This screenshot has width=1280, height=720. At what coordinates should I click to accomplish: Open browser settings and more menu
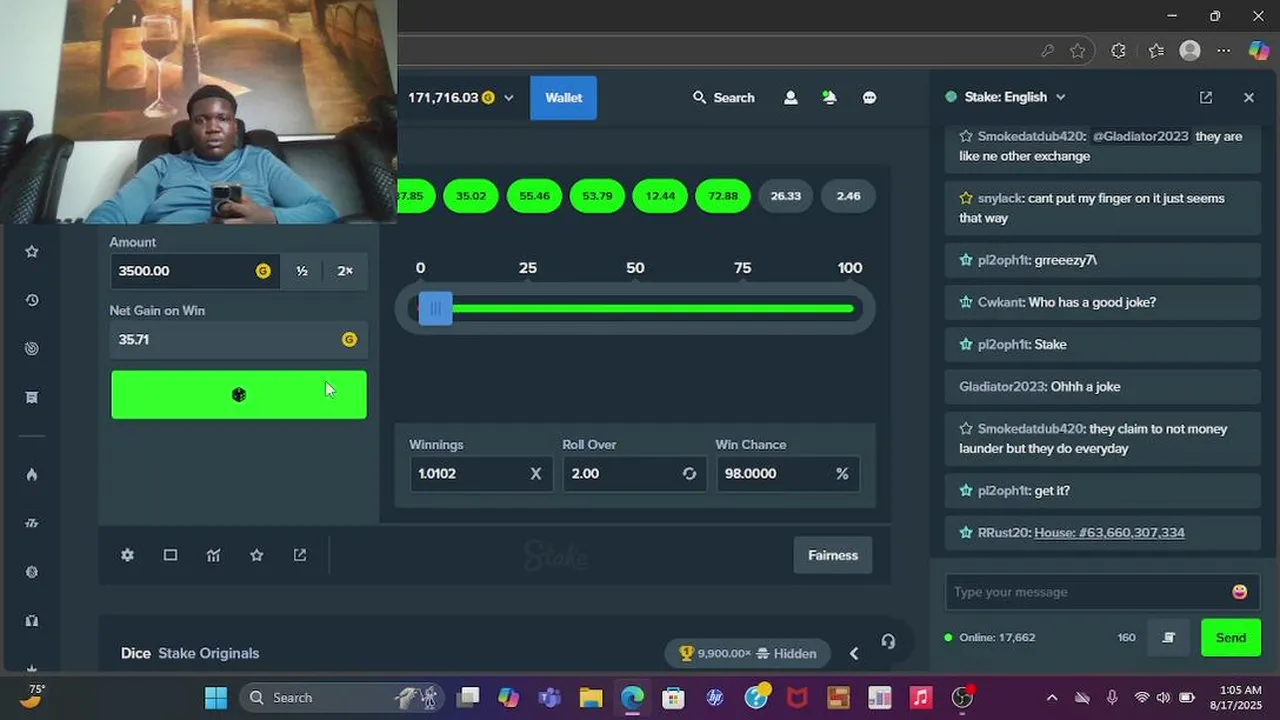(x=1224, y=50)
